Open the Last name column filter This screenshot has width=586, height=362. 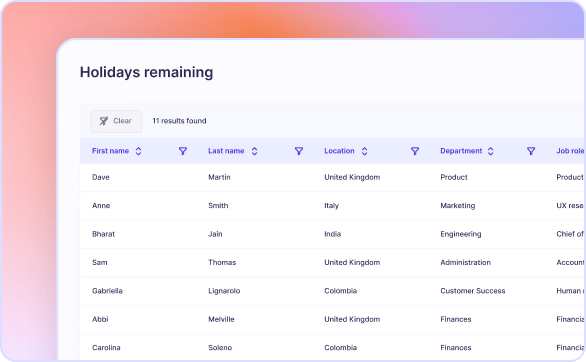[299, 151]
